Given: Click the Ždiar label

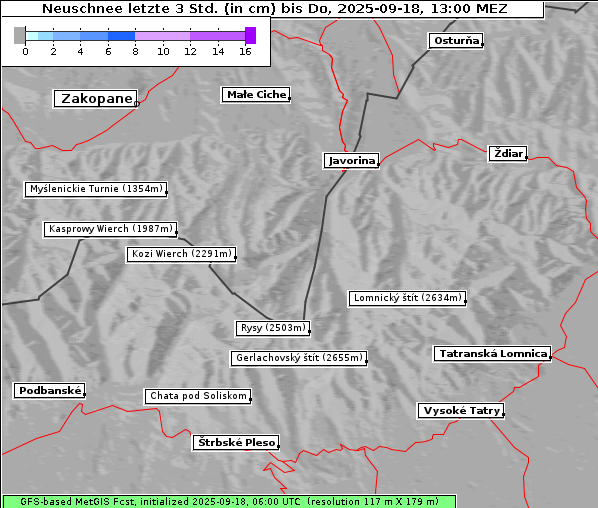Looking at the screenshot, I should [508, 154].
